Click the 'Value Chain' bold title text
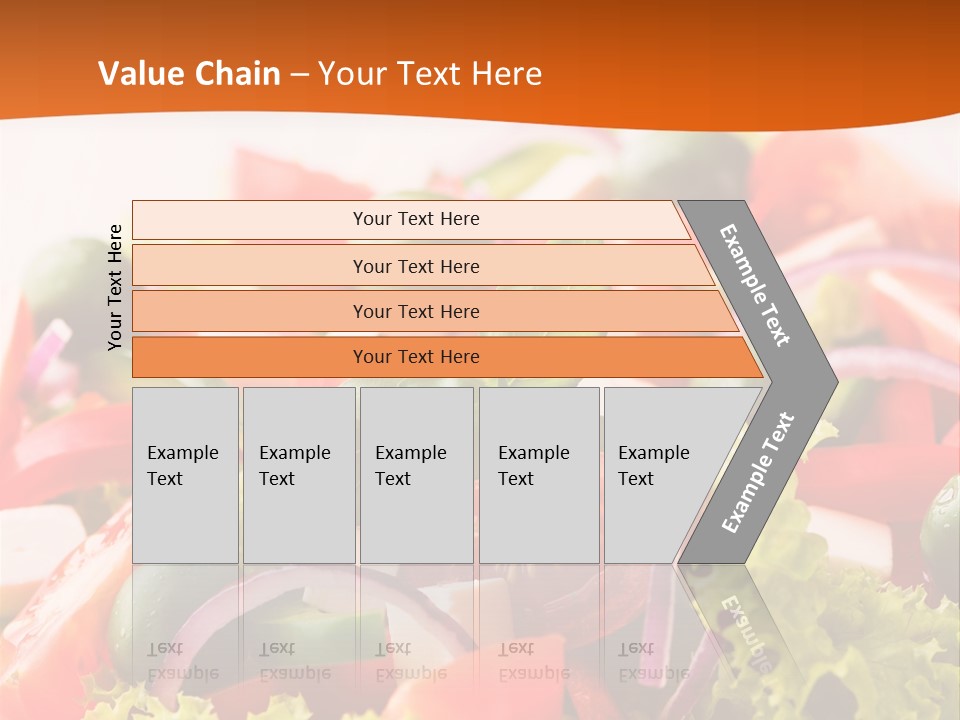This screenshot has height=720, width=960. tap(189, 73)
